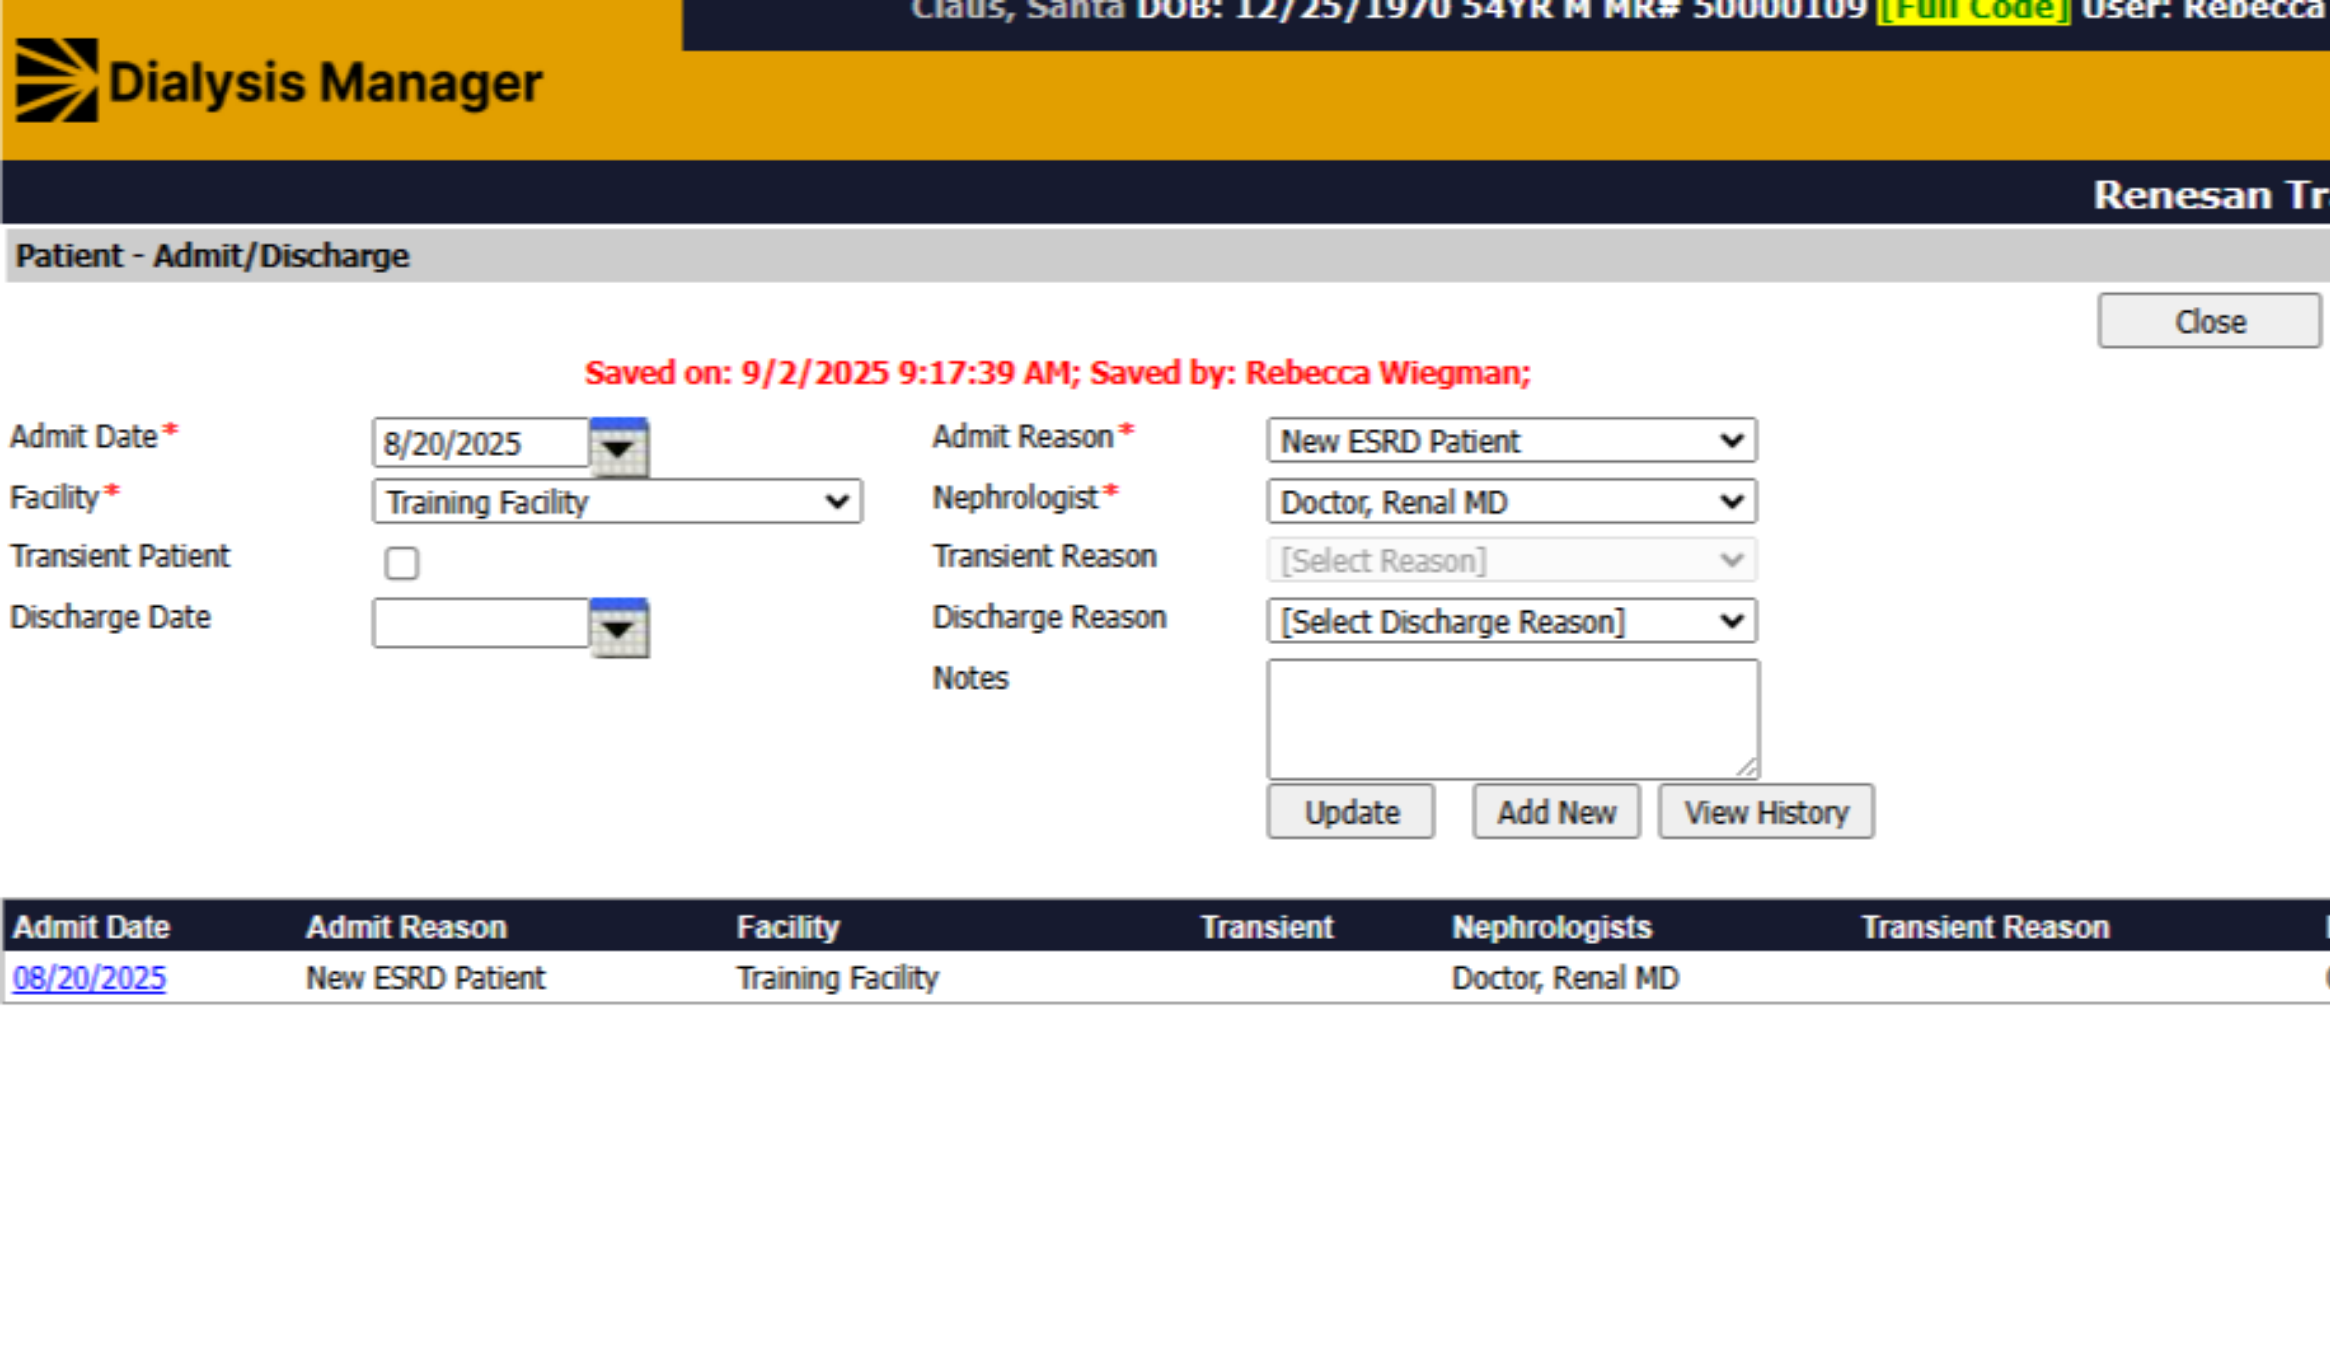Open the Admit Date calendar picker
The height and width of the screenshot is (1350, 2330).
pos(619,446)
